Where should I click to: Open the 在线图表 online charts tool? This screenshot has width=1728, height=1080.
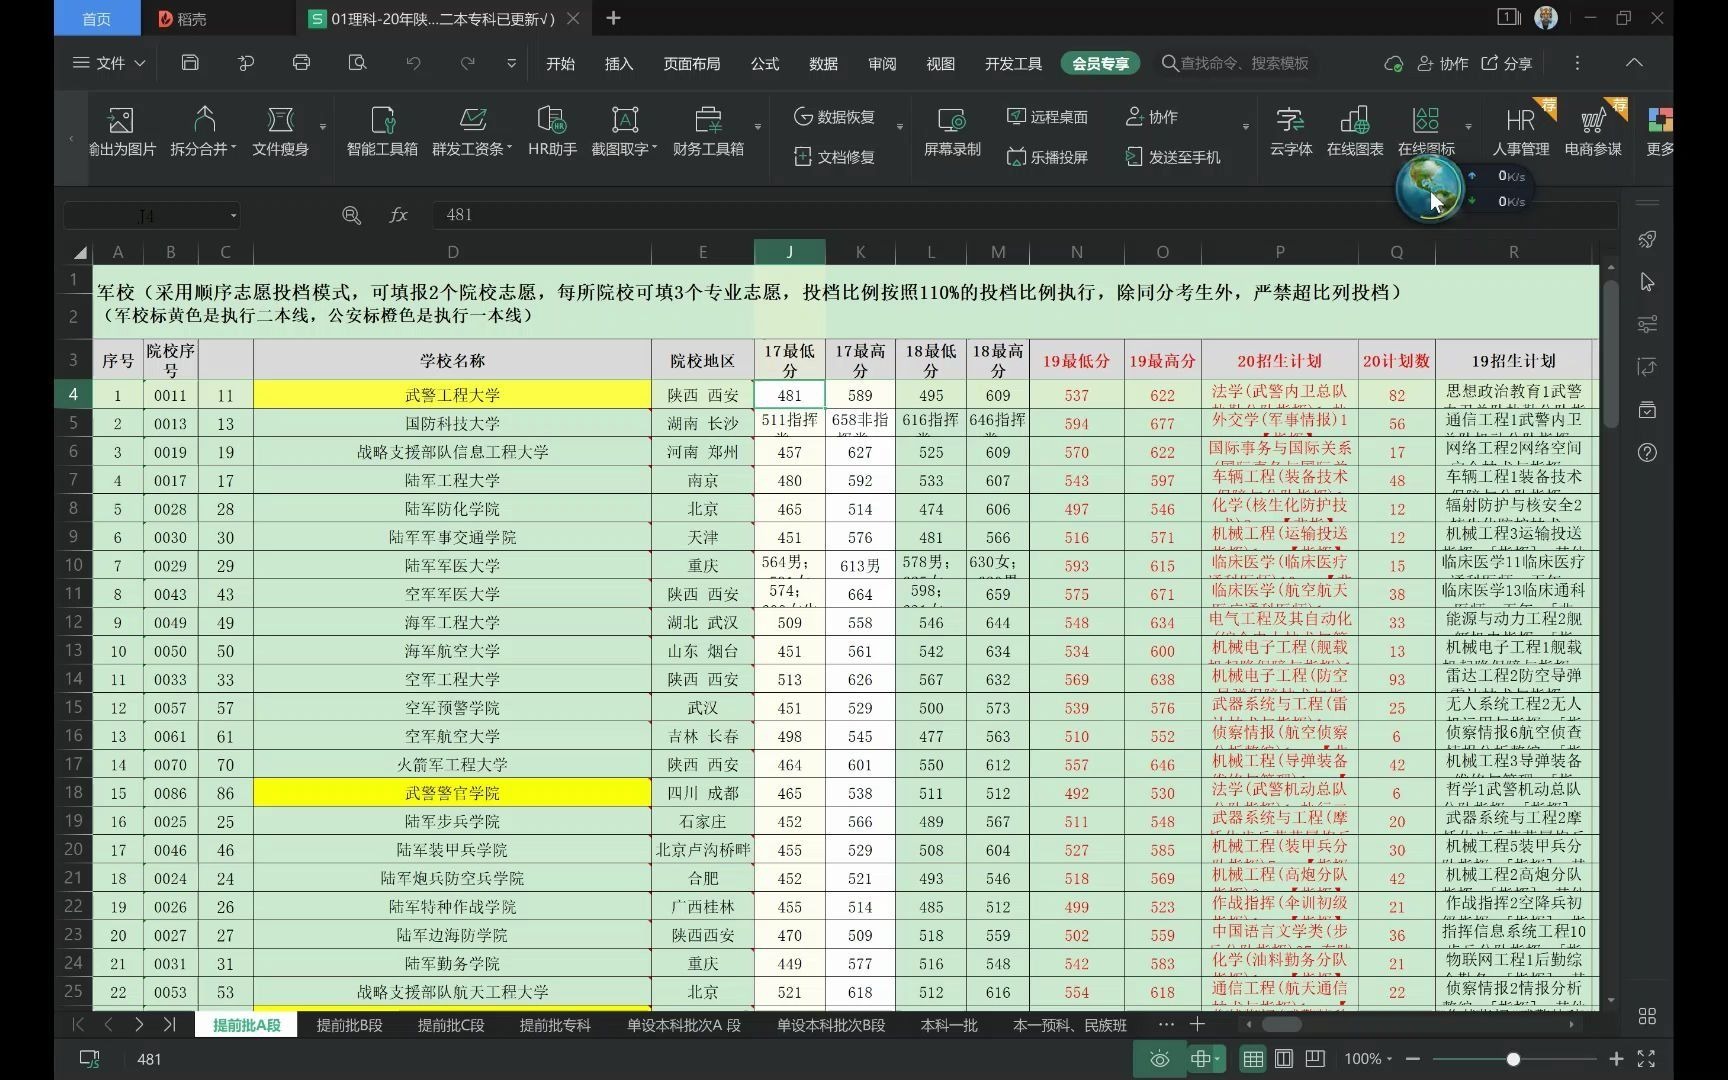click(1355, 132)
